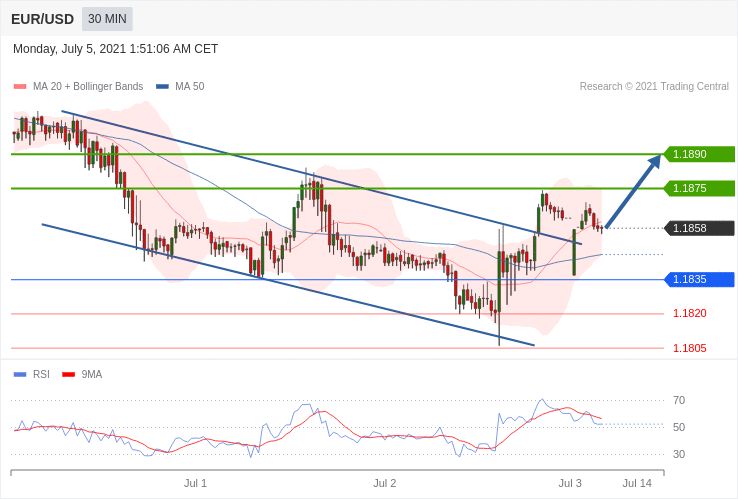This screenshot has width=738, height=500.
Task: Click the 30 MIN timeframe badge
Action: click(107, 19)
